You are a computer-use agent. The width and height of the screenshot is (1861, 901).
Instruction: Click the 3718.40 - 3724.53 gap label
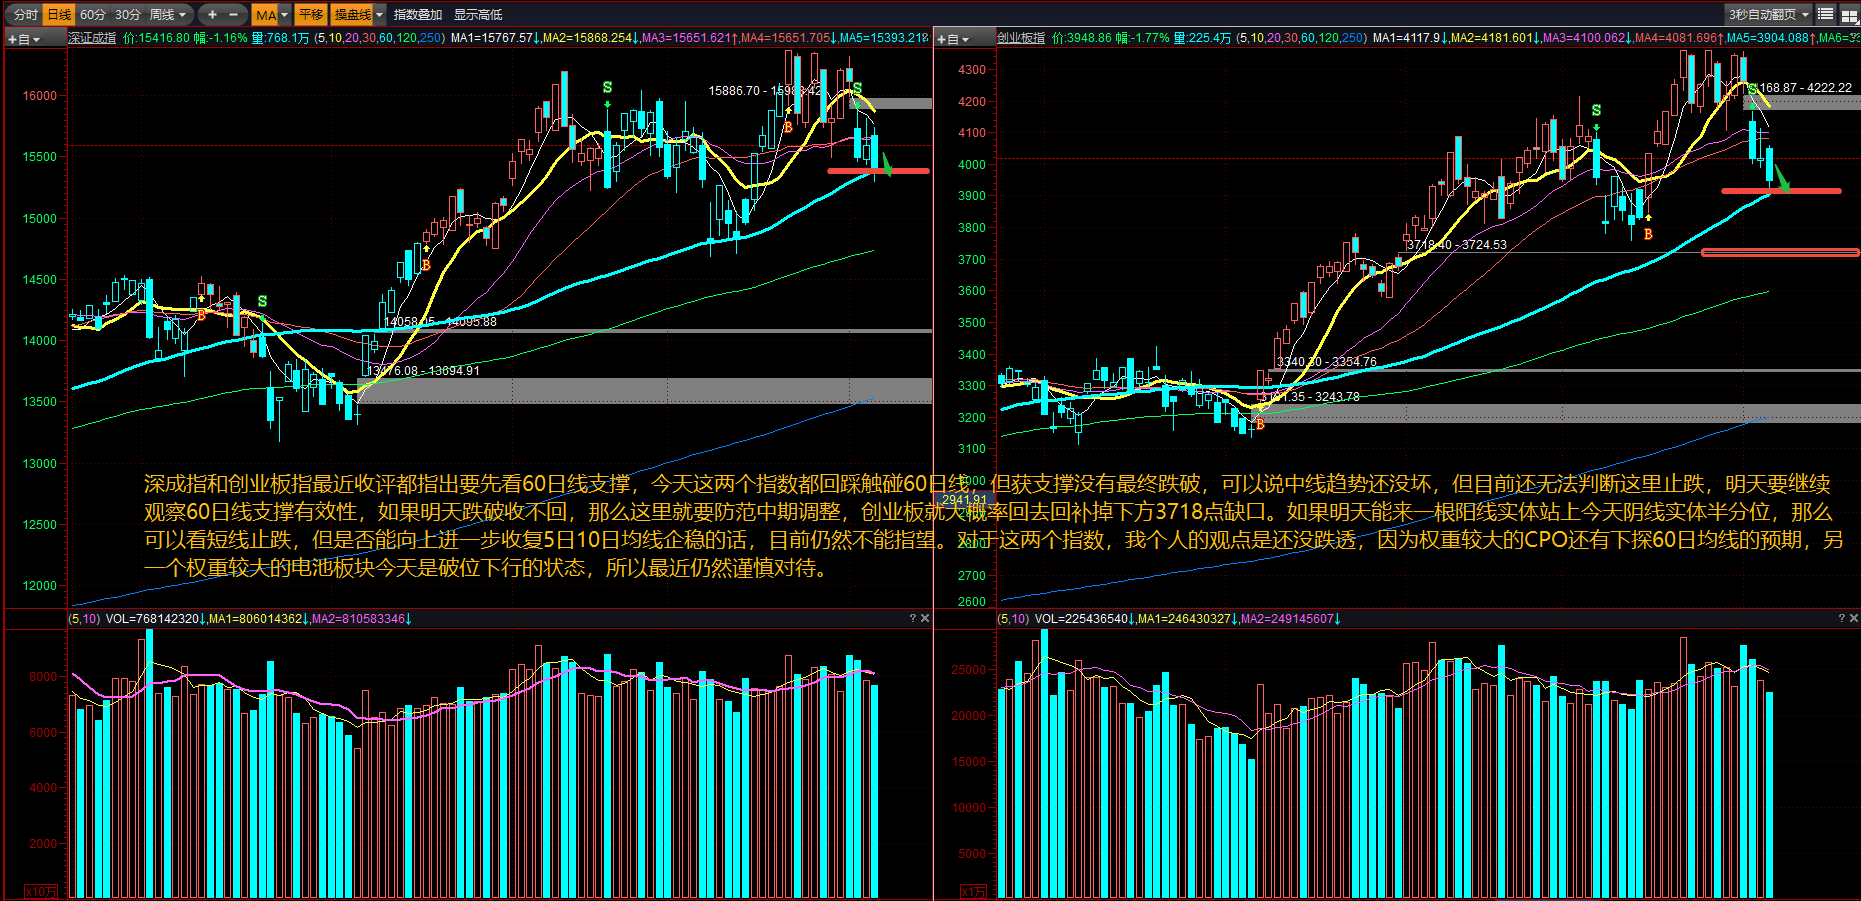tap(1456, 245)
